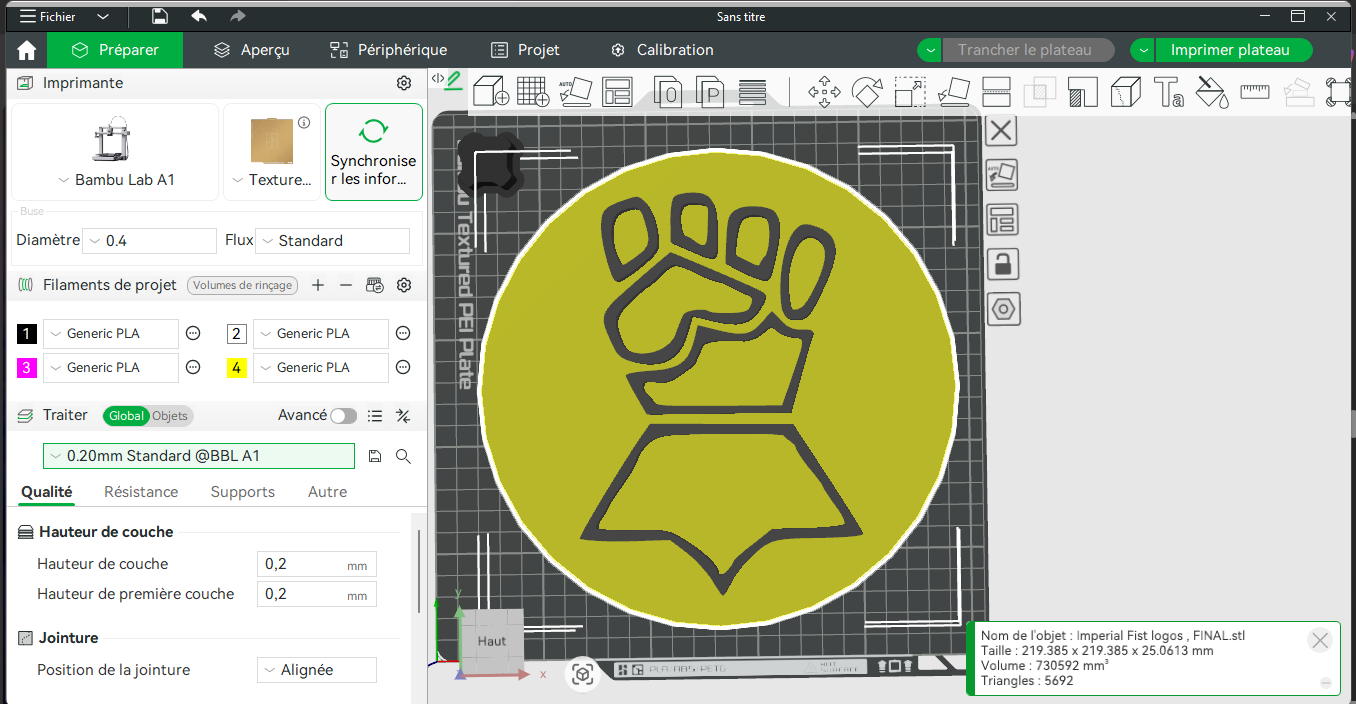Open the support painting tool
The height and width of the screenshot is (704, 1356).
1083,92
